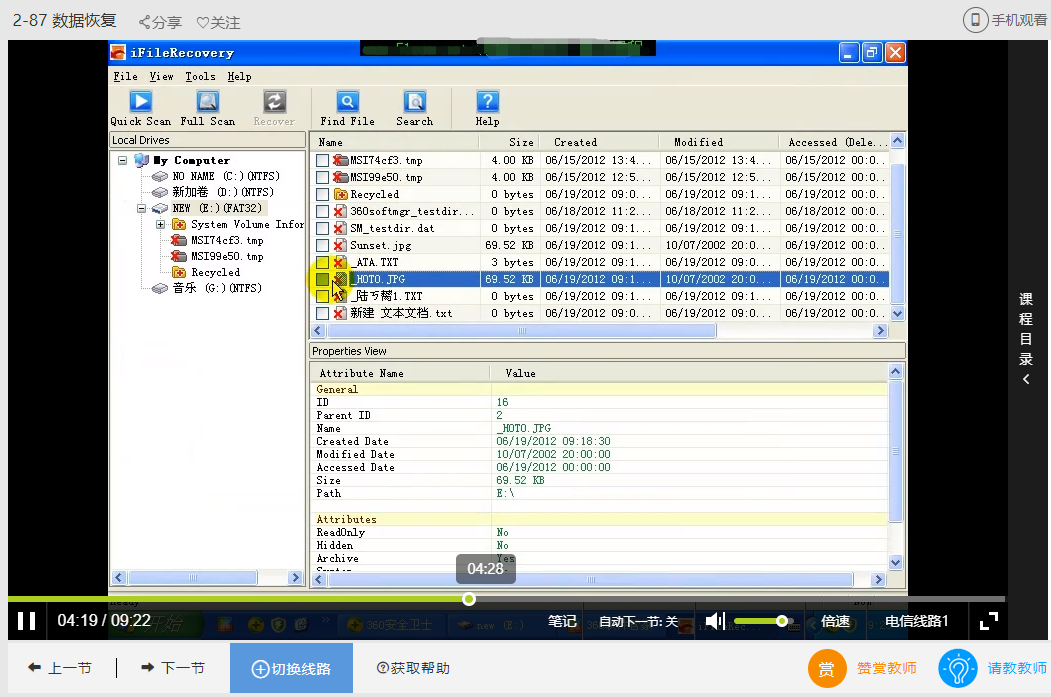
Task: Click the 赞赏教师 reward icon
Action: 826,669
